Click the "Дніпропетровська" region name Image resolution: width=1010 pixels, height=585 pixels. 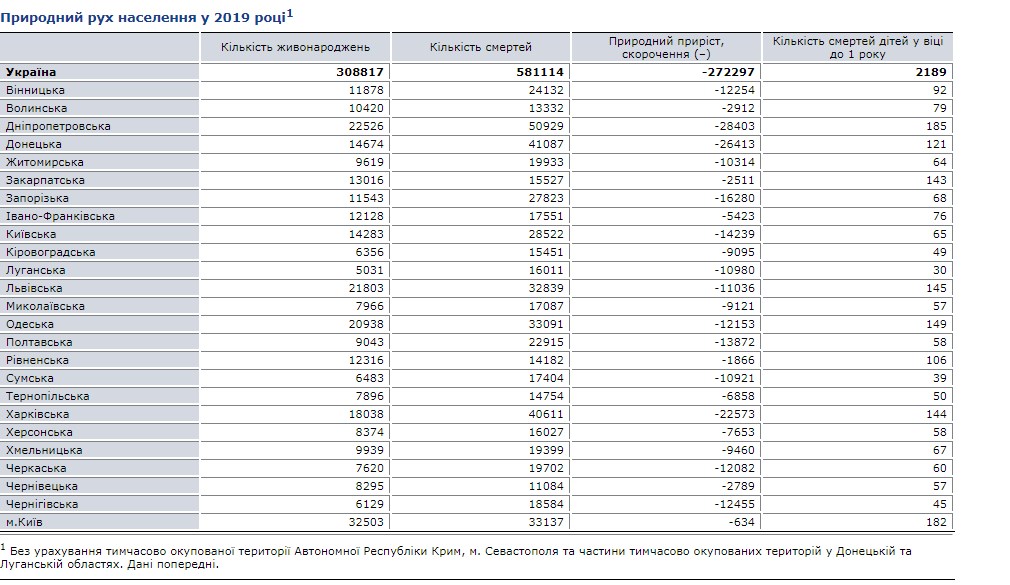(x=58, y=126)
